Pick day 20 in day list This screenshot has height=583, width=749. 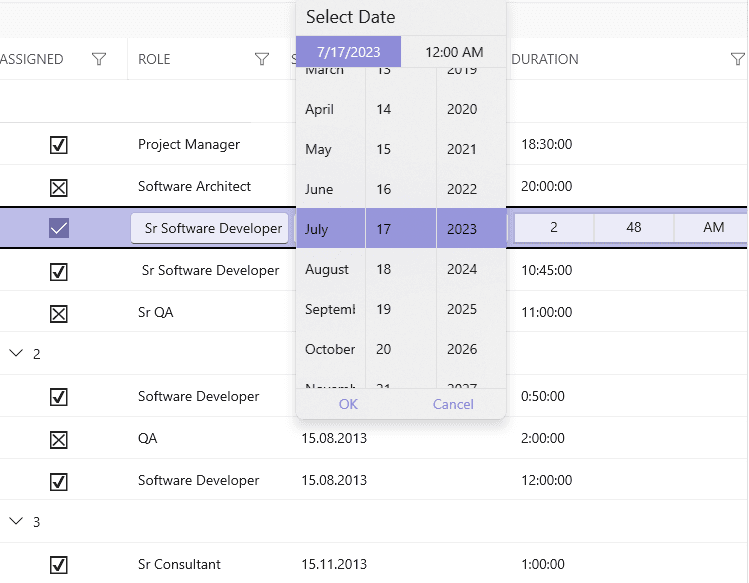click(x=401, y=349)
